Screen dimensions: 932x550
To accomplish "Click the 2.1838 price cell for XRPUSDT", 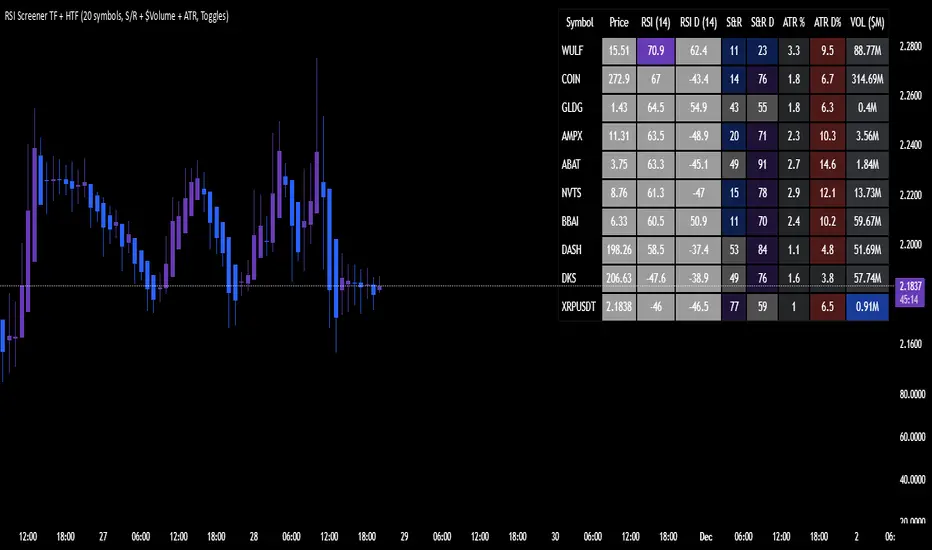I will click(x=619, y=307).
